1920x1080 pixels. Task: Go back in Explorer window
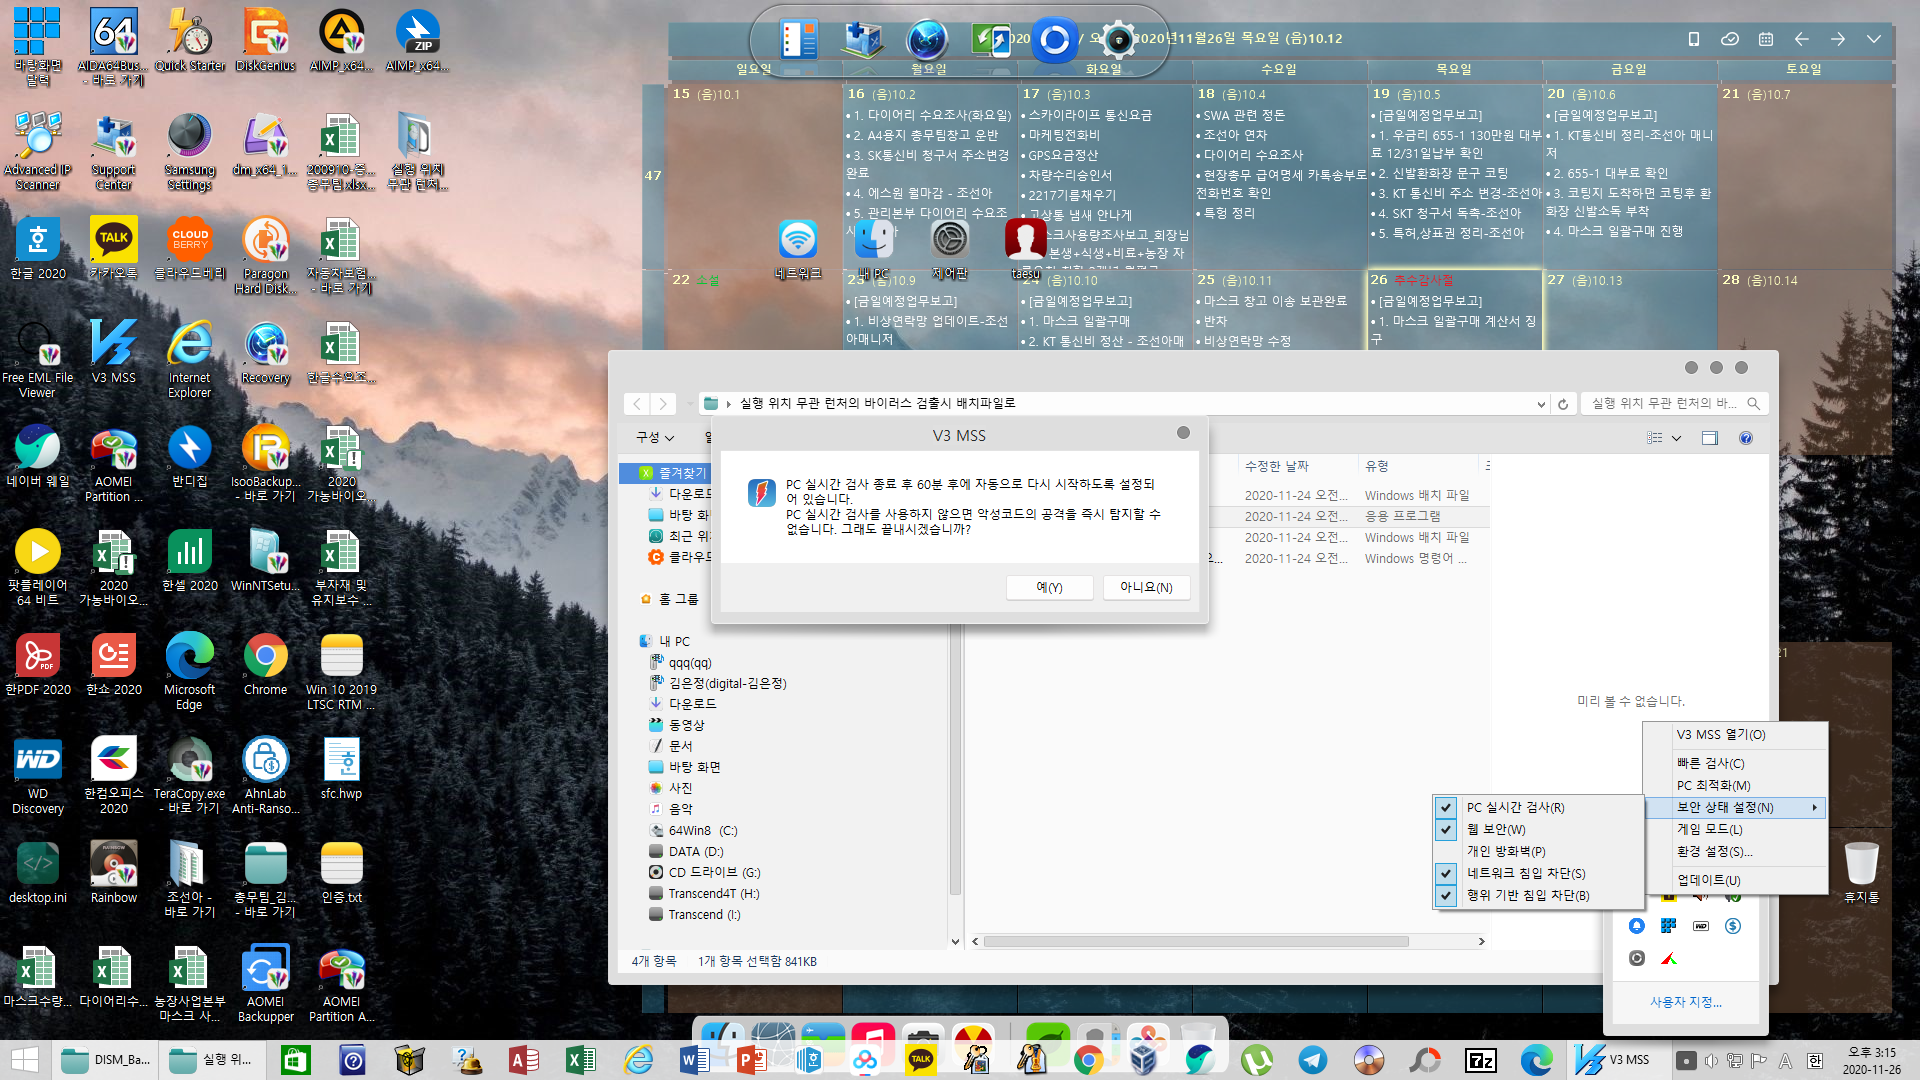pos(637,403)
